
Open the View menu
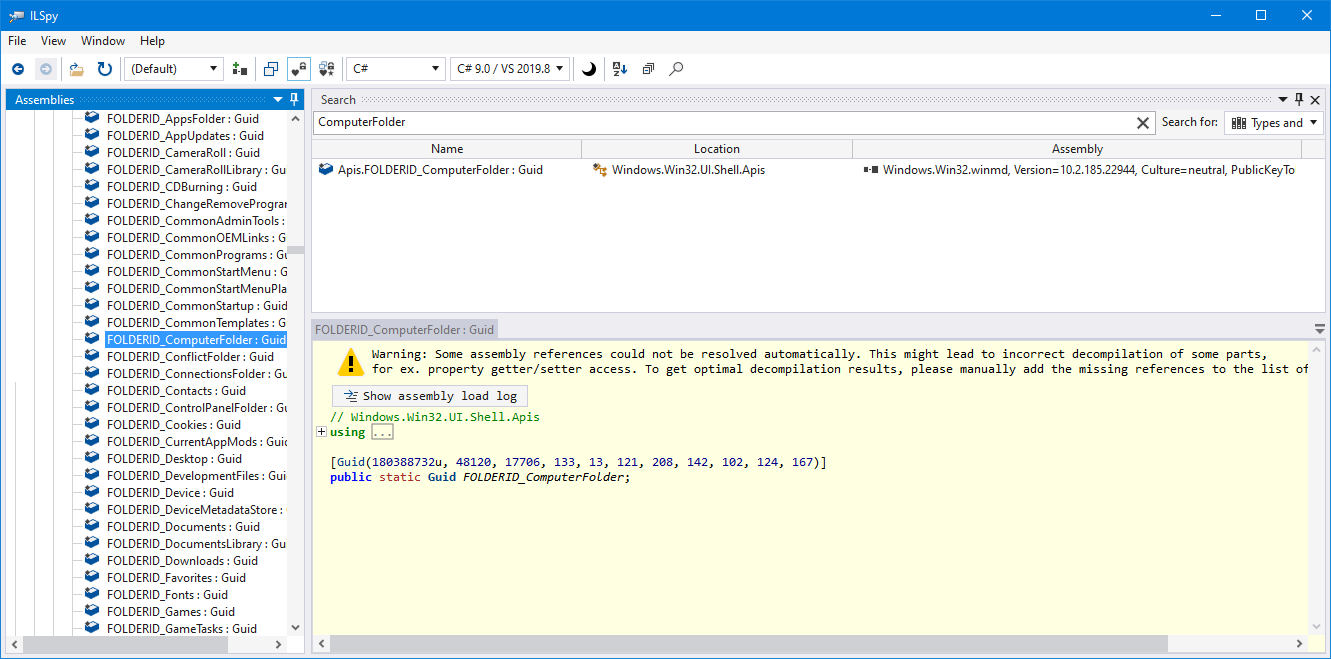(53, 41)
